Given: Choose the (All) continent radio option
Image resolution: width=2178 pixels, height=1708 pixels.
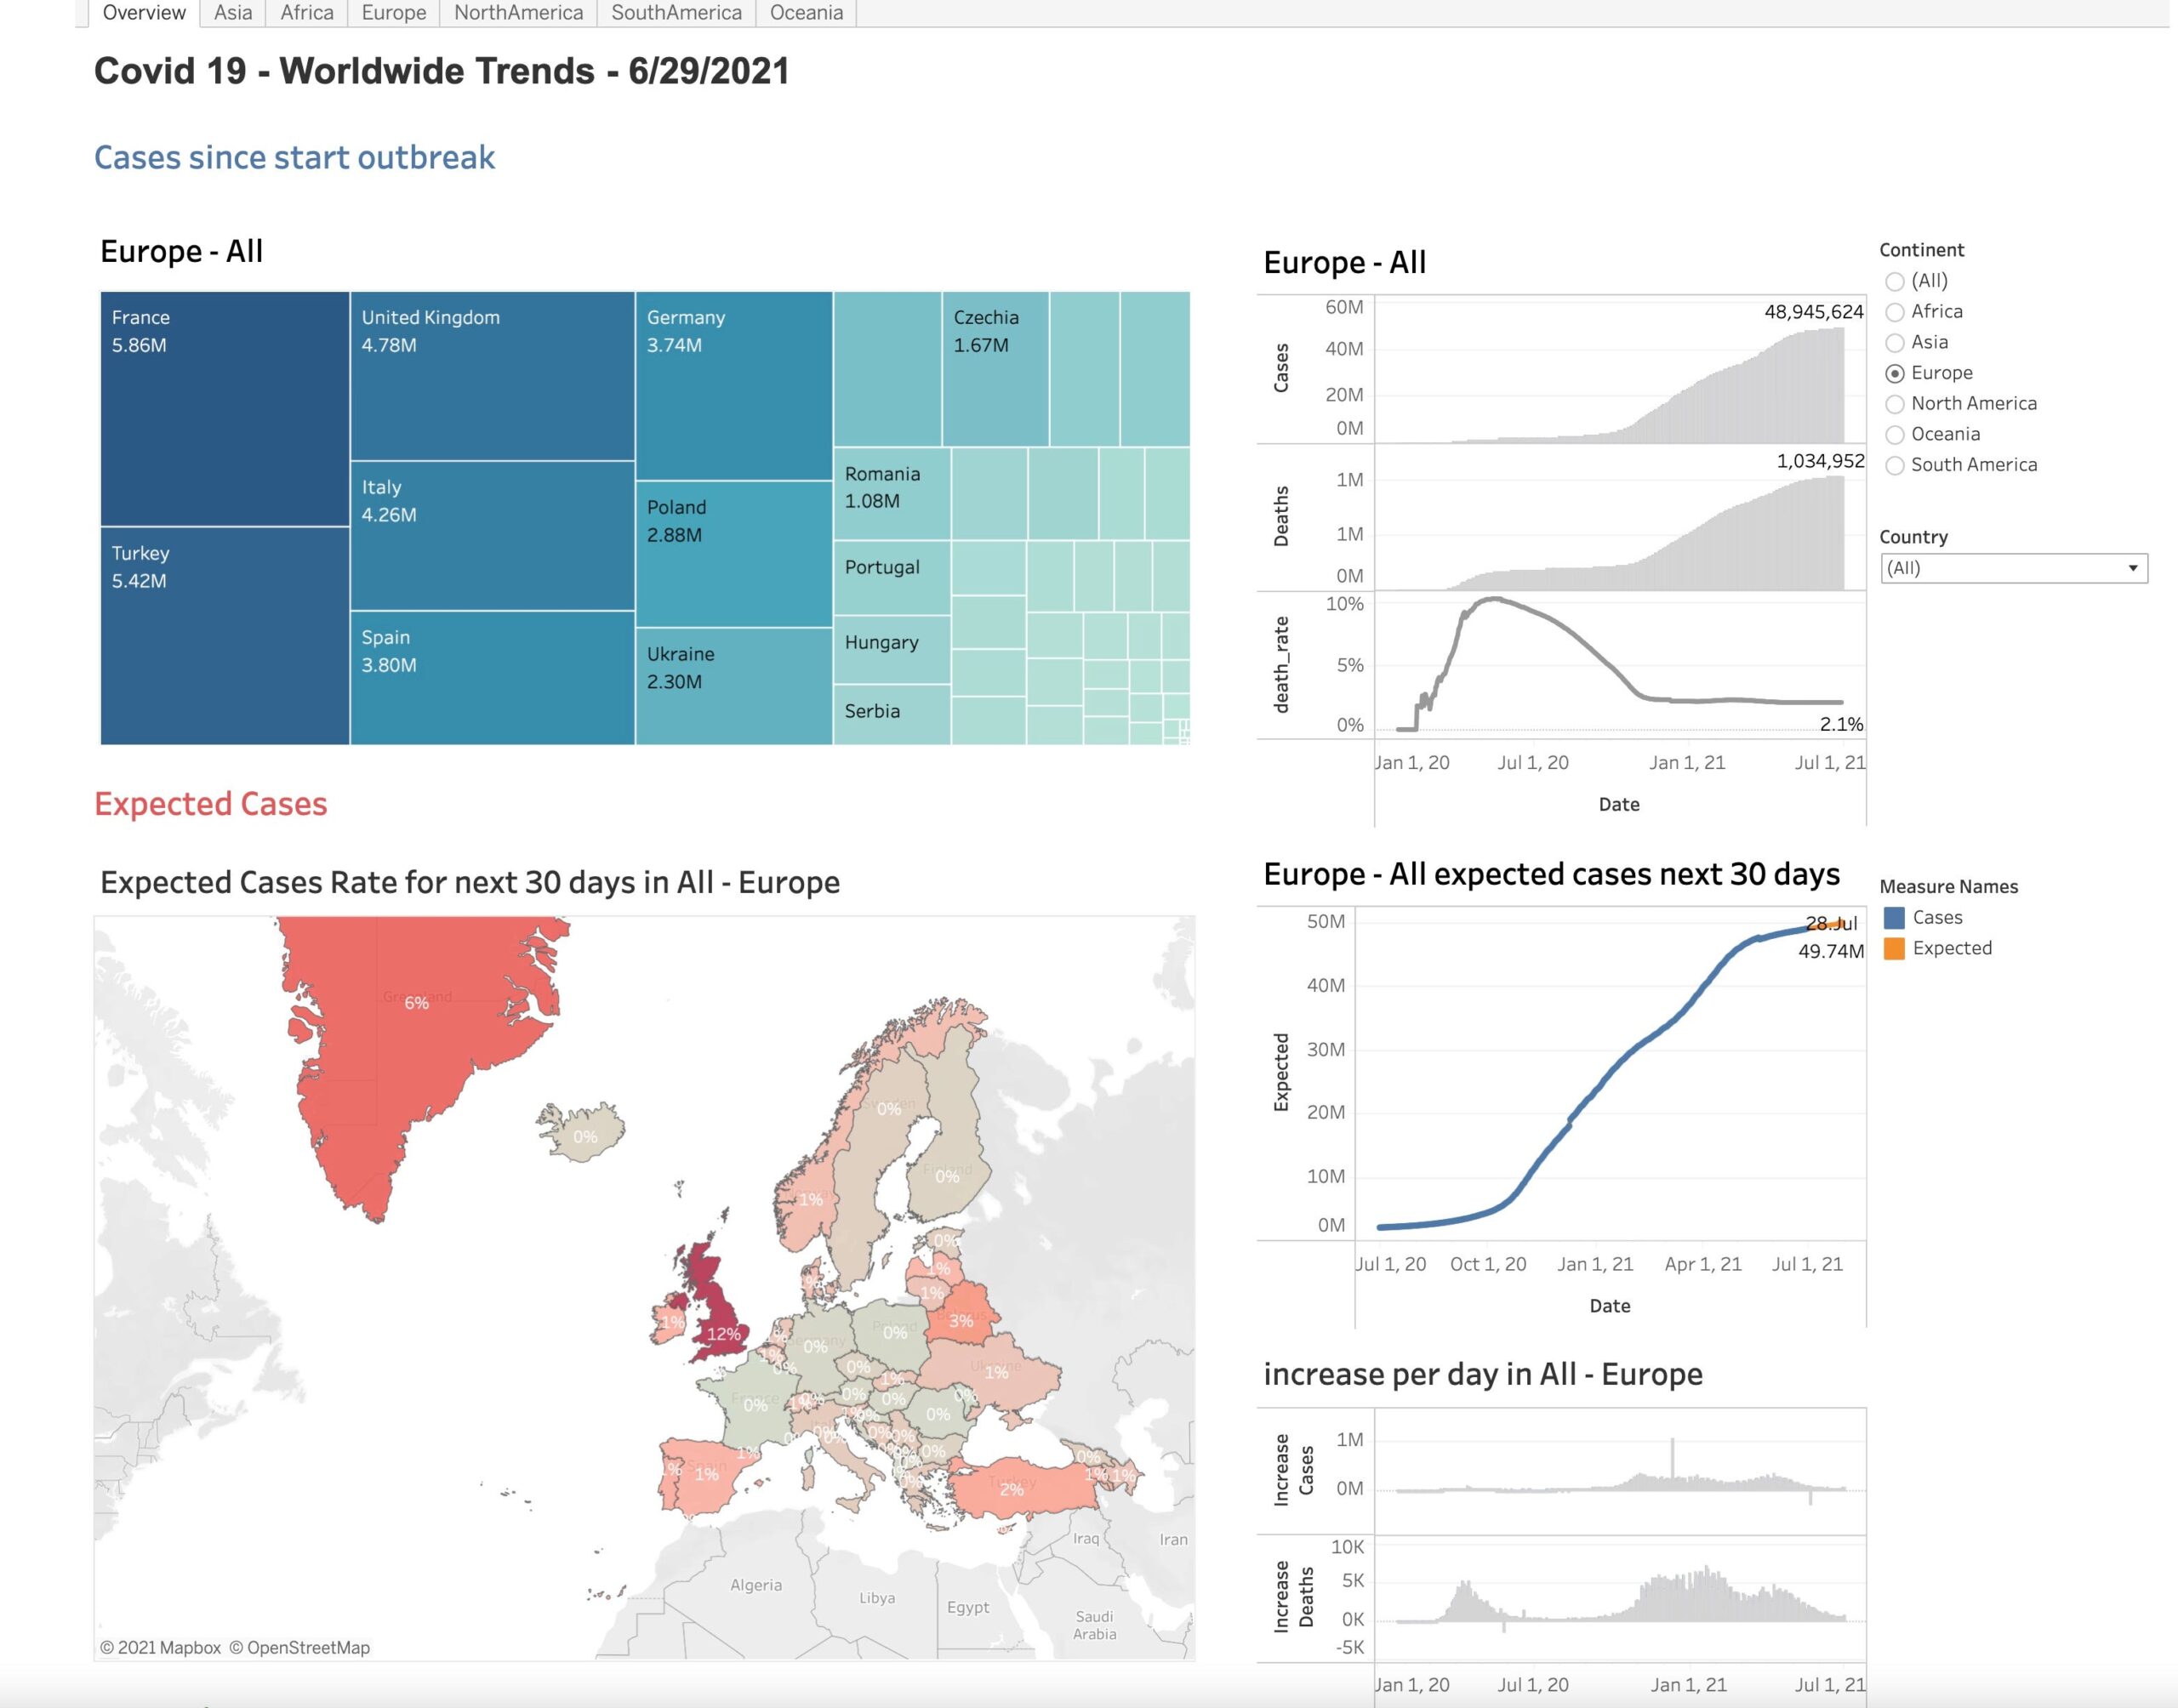Looking at the screenshot, I should pyautogui.click(x=1894, y=281).
